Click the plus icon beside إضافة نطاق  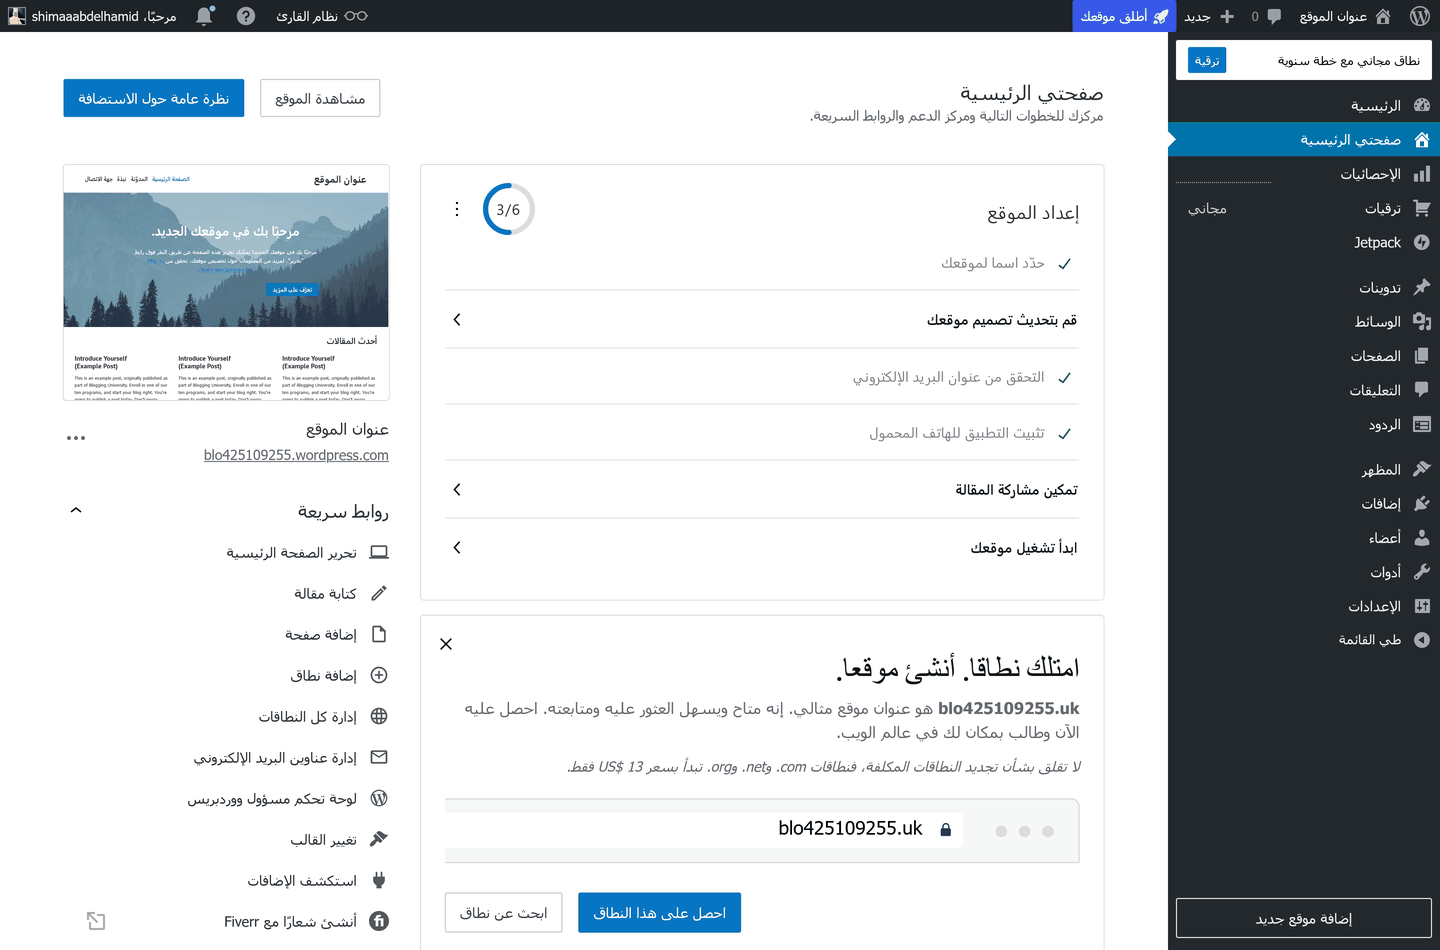point(378,675)
